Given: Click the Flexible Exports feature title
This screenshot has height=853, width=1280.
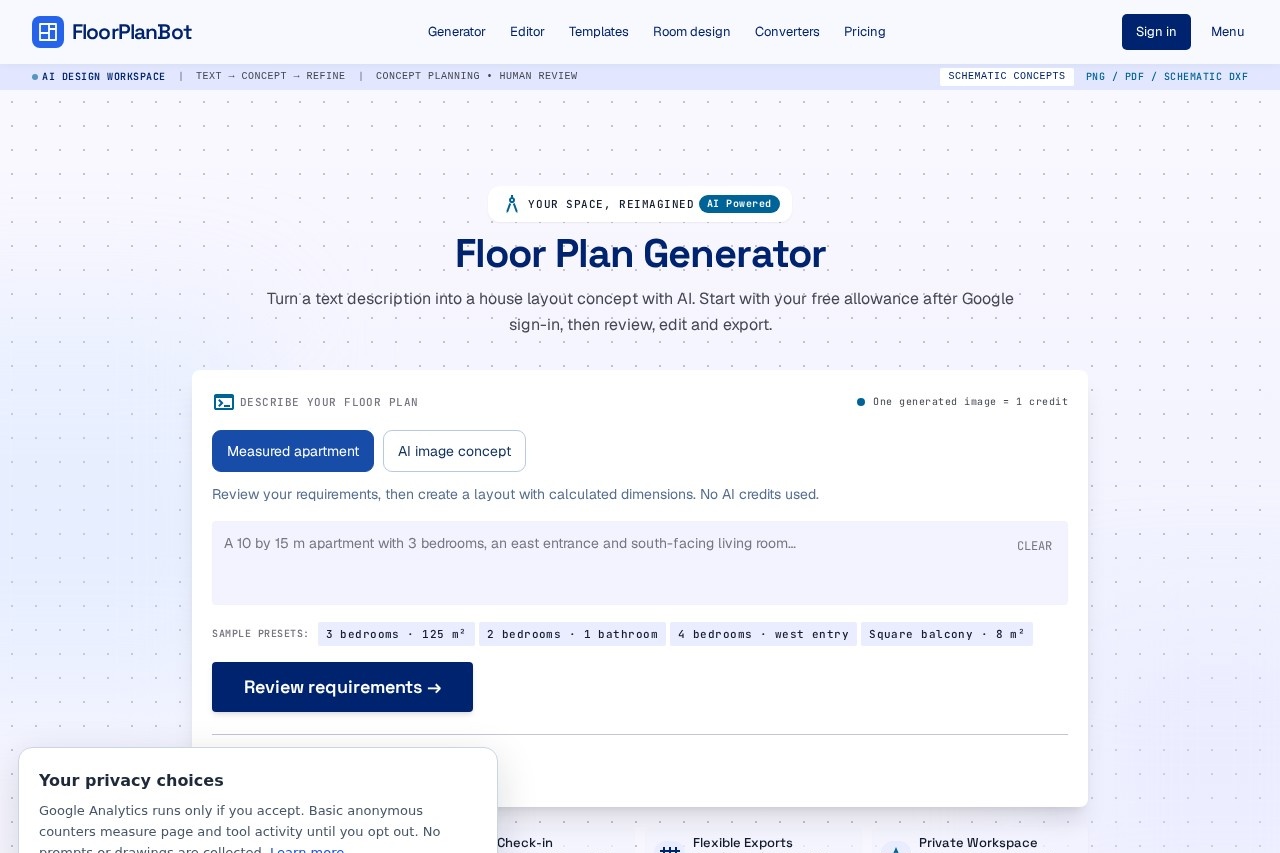Looking at the screenshot, I should tap(743, 843).
